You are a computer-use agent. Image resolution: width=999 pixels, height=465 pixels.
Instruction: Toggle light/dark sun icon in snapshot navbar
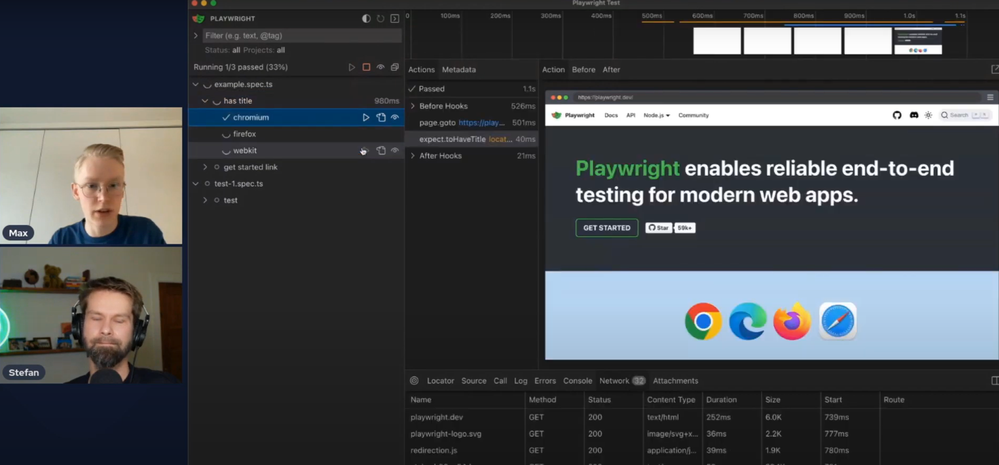click(928, 115)
